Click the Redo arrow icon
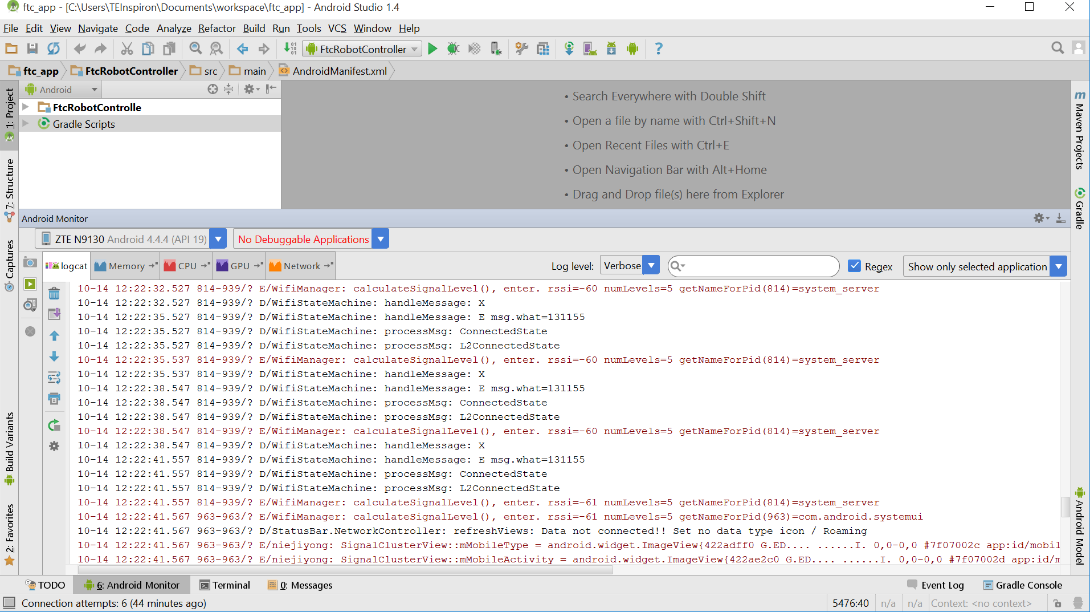The image size is (1090, 612). coord(101,49)
